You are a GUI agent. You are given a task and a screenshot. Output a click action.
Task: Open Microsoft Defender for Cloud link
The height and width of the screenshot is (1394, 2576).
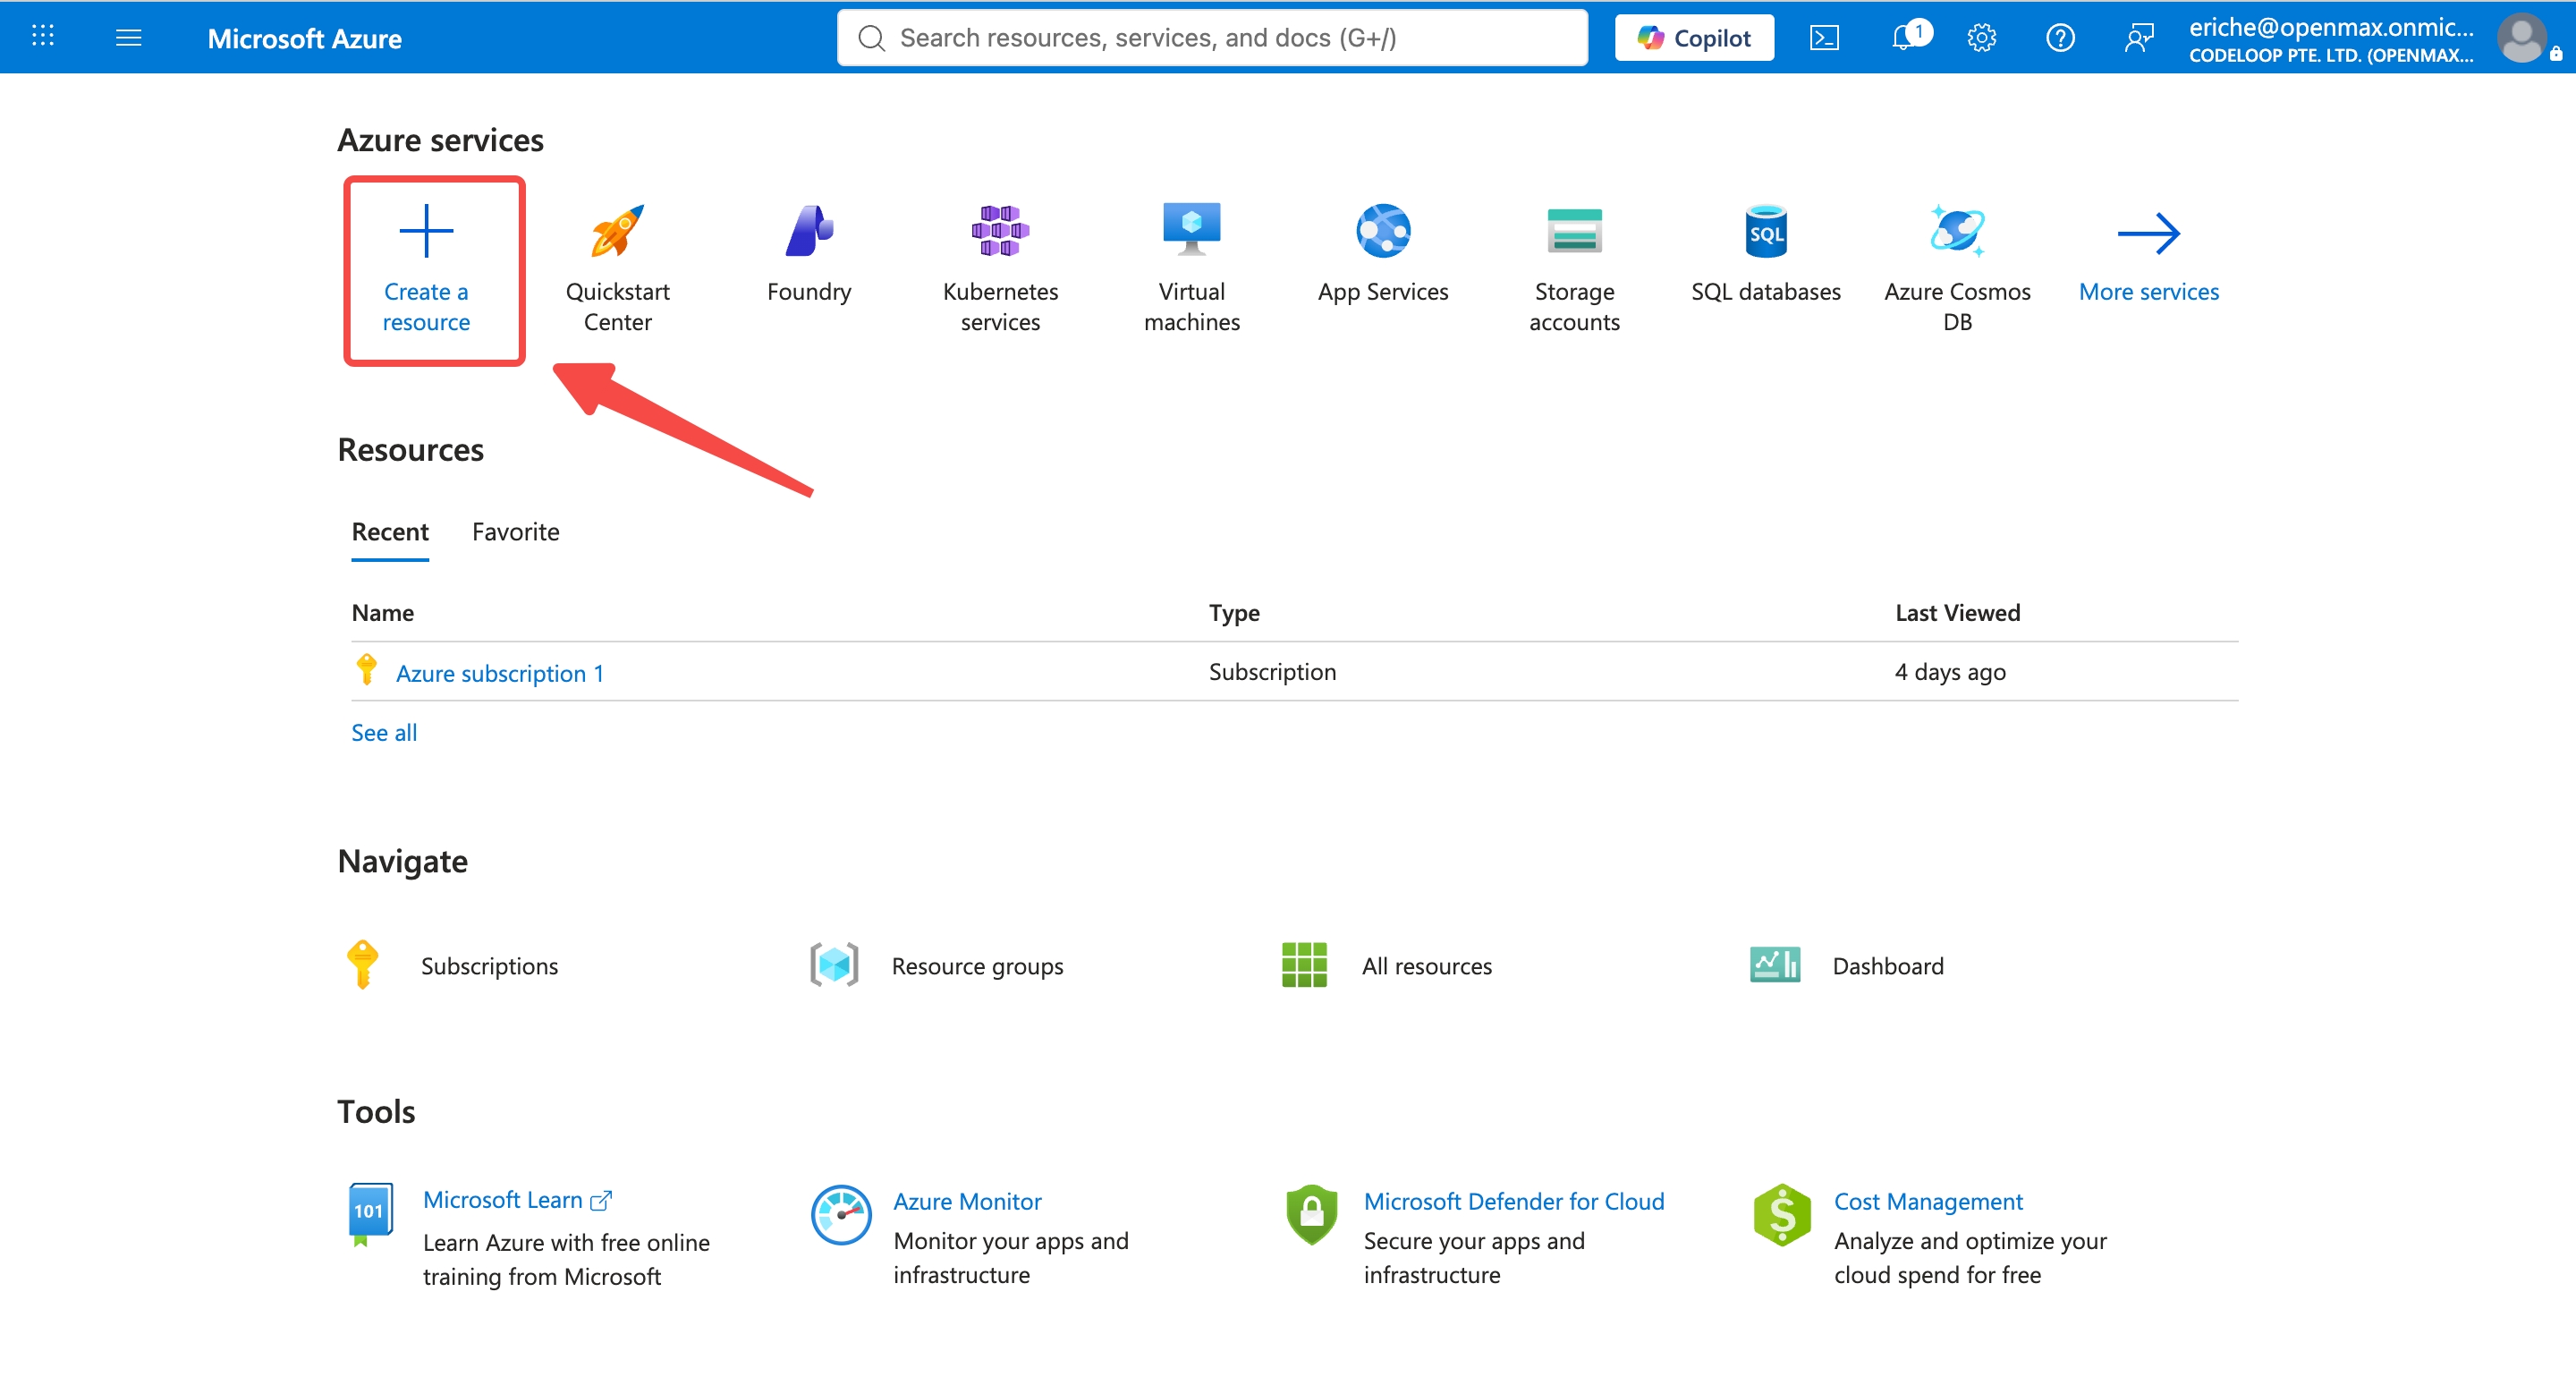coord(1514,1201)
